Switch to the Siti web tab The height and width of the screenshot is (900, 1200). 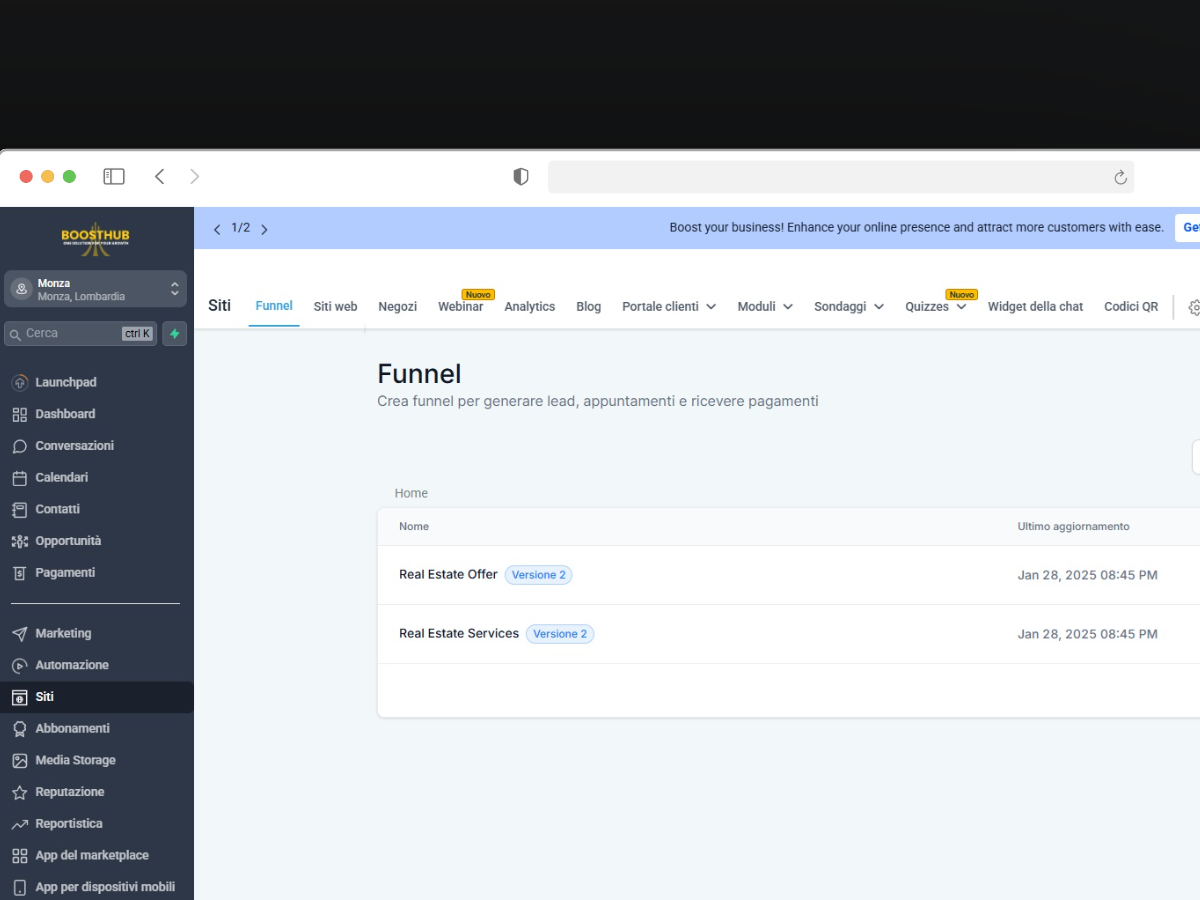(x=335, y=307)
